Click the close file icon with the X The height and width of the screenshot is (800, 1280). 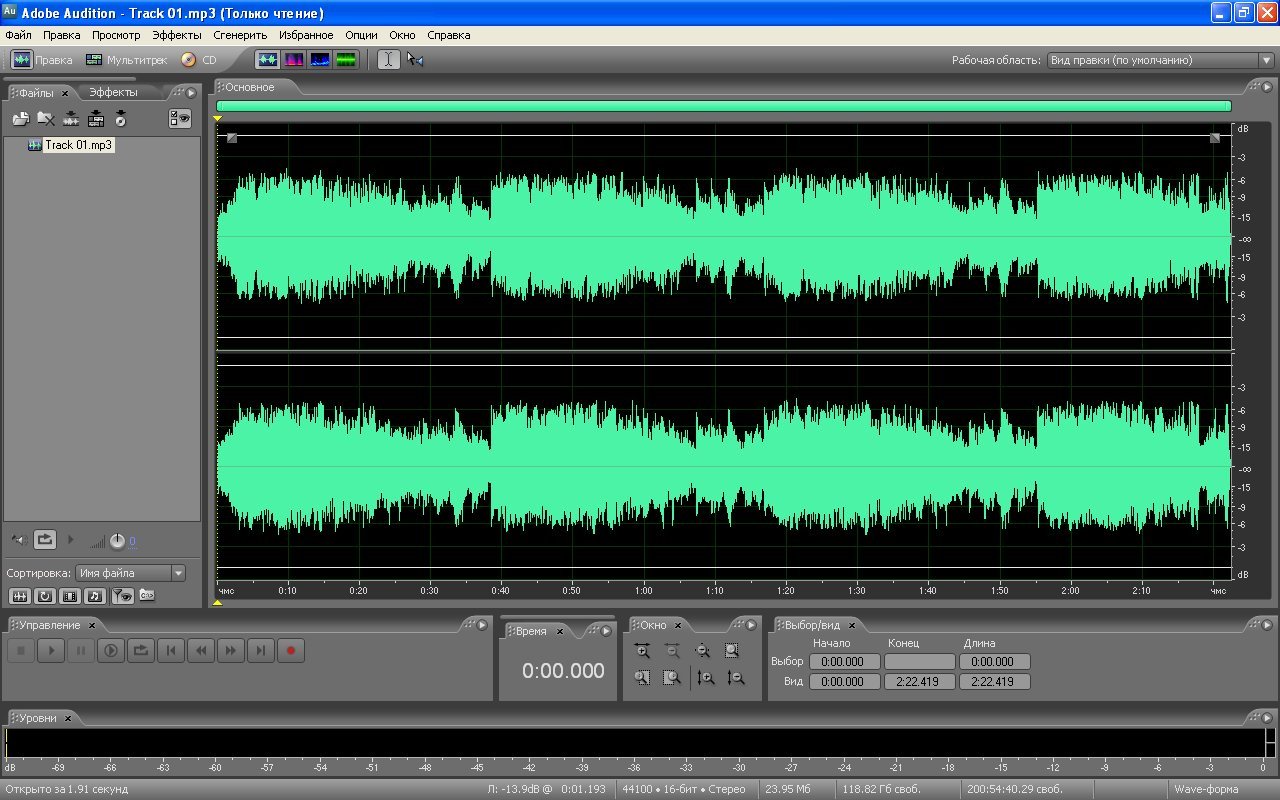pyautogui.click(x=45, y=119)
